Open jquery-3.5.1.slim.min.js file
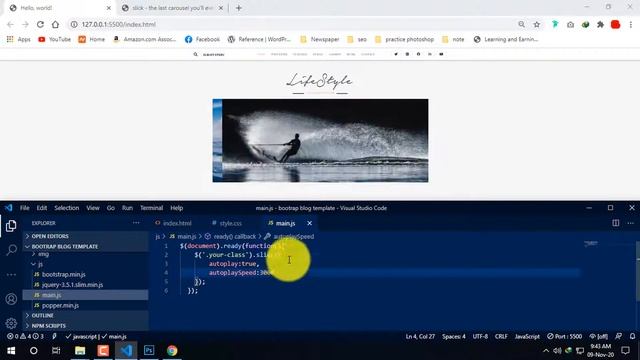 click(72, 284)
